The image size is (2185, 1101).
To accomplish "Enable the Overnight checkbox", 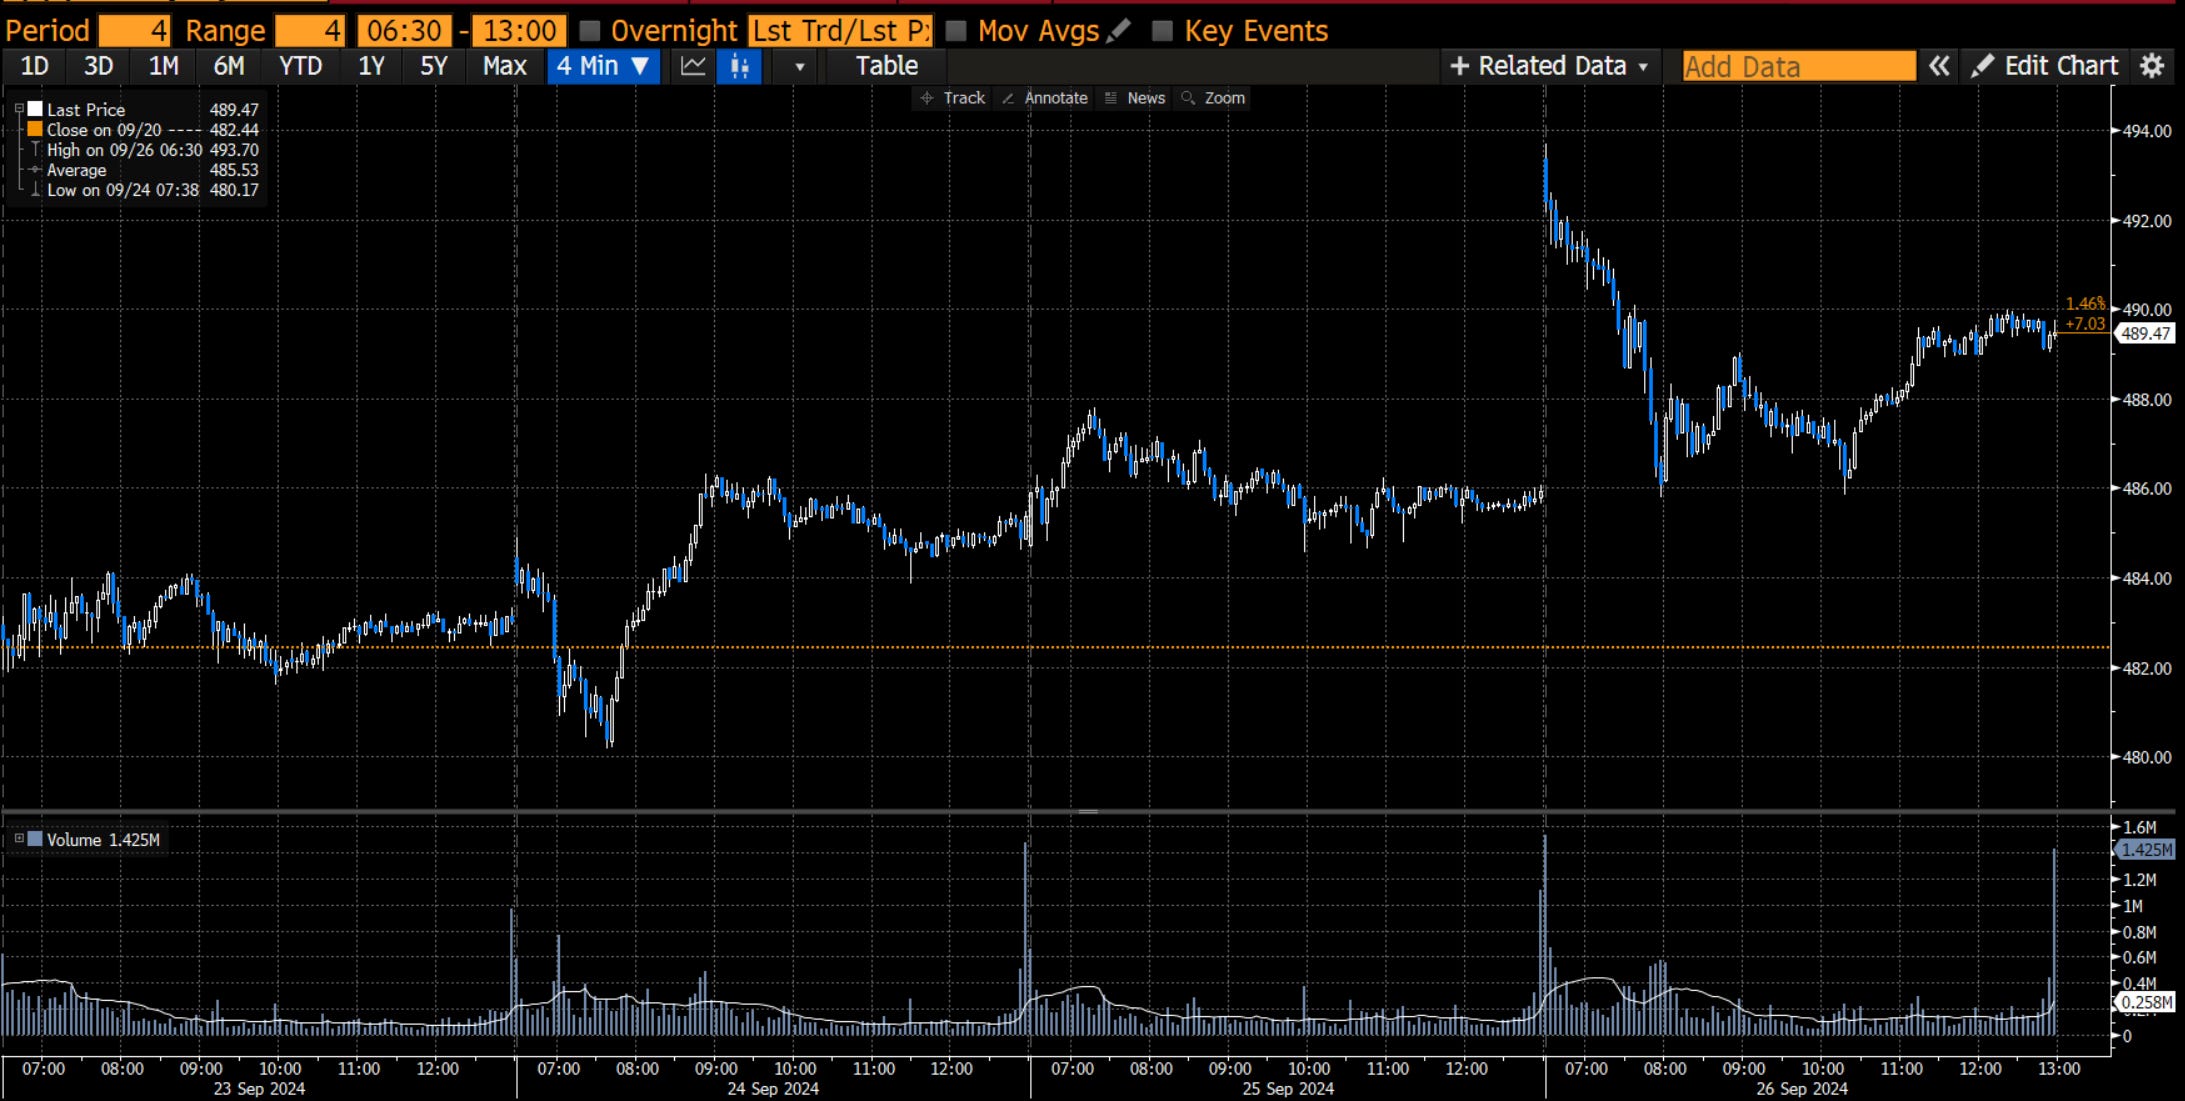I will [x=590, y=31].
